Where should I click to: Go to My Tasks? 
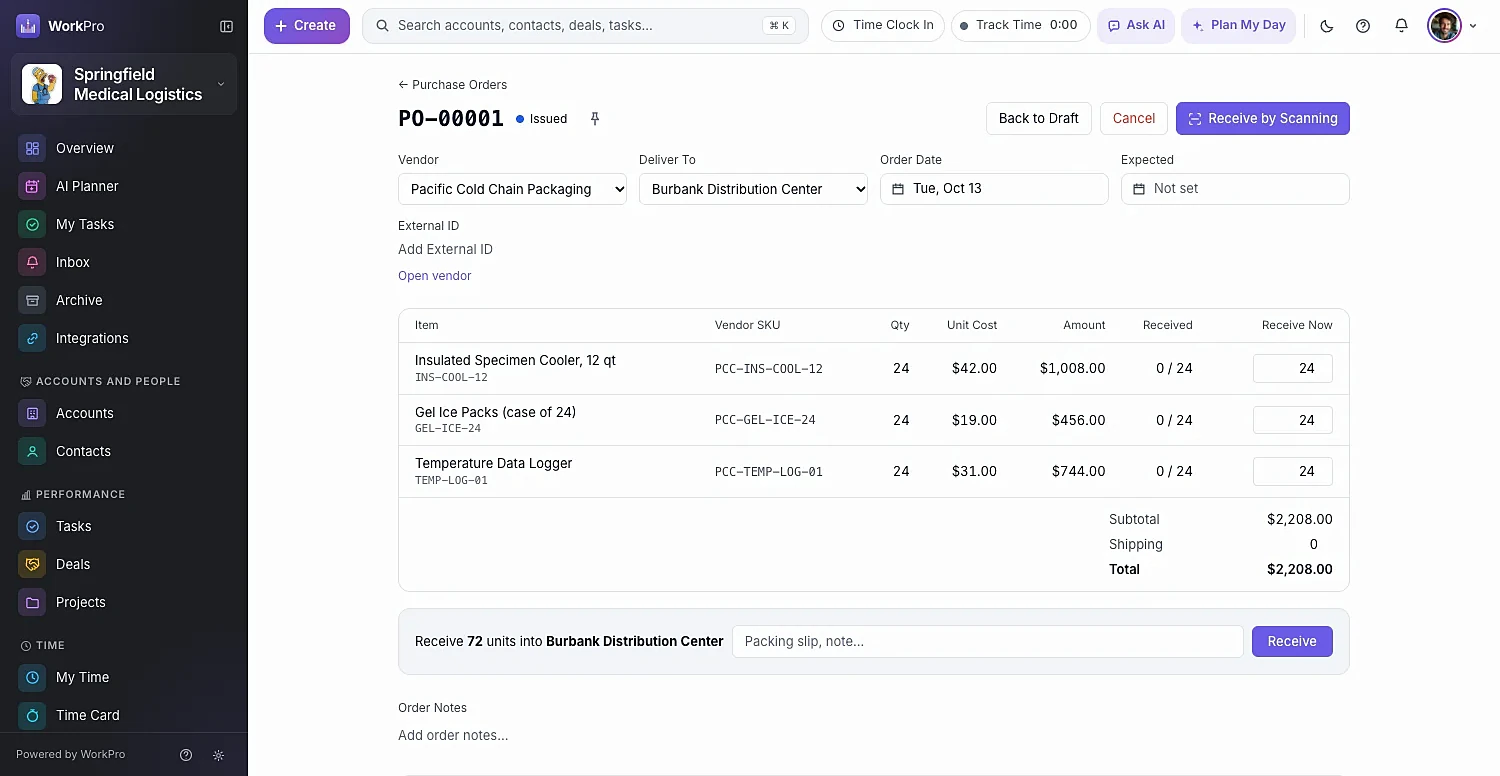pos(124,224)
